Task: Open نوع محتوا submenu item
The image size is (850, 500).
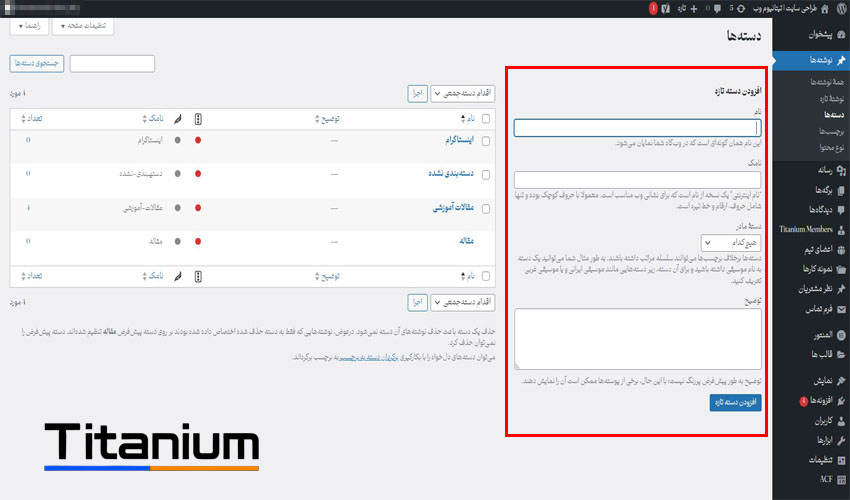Action: click(x=832, y=148)
